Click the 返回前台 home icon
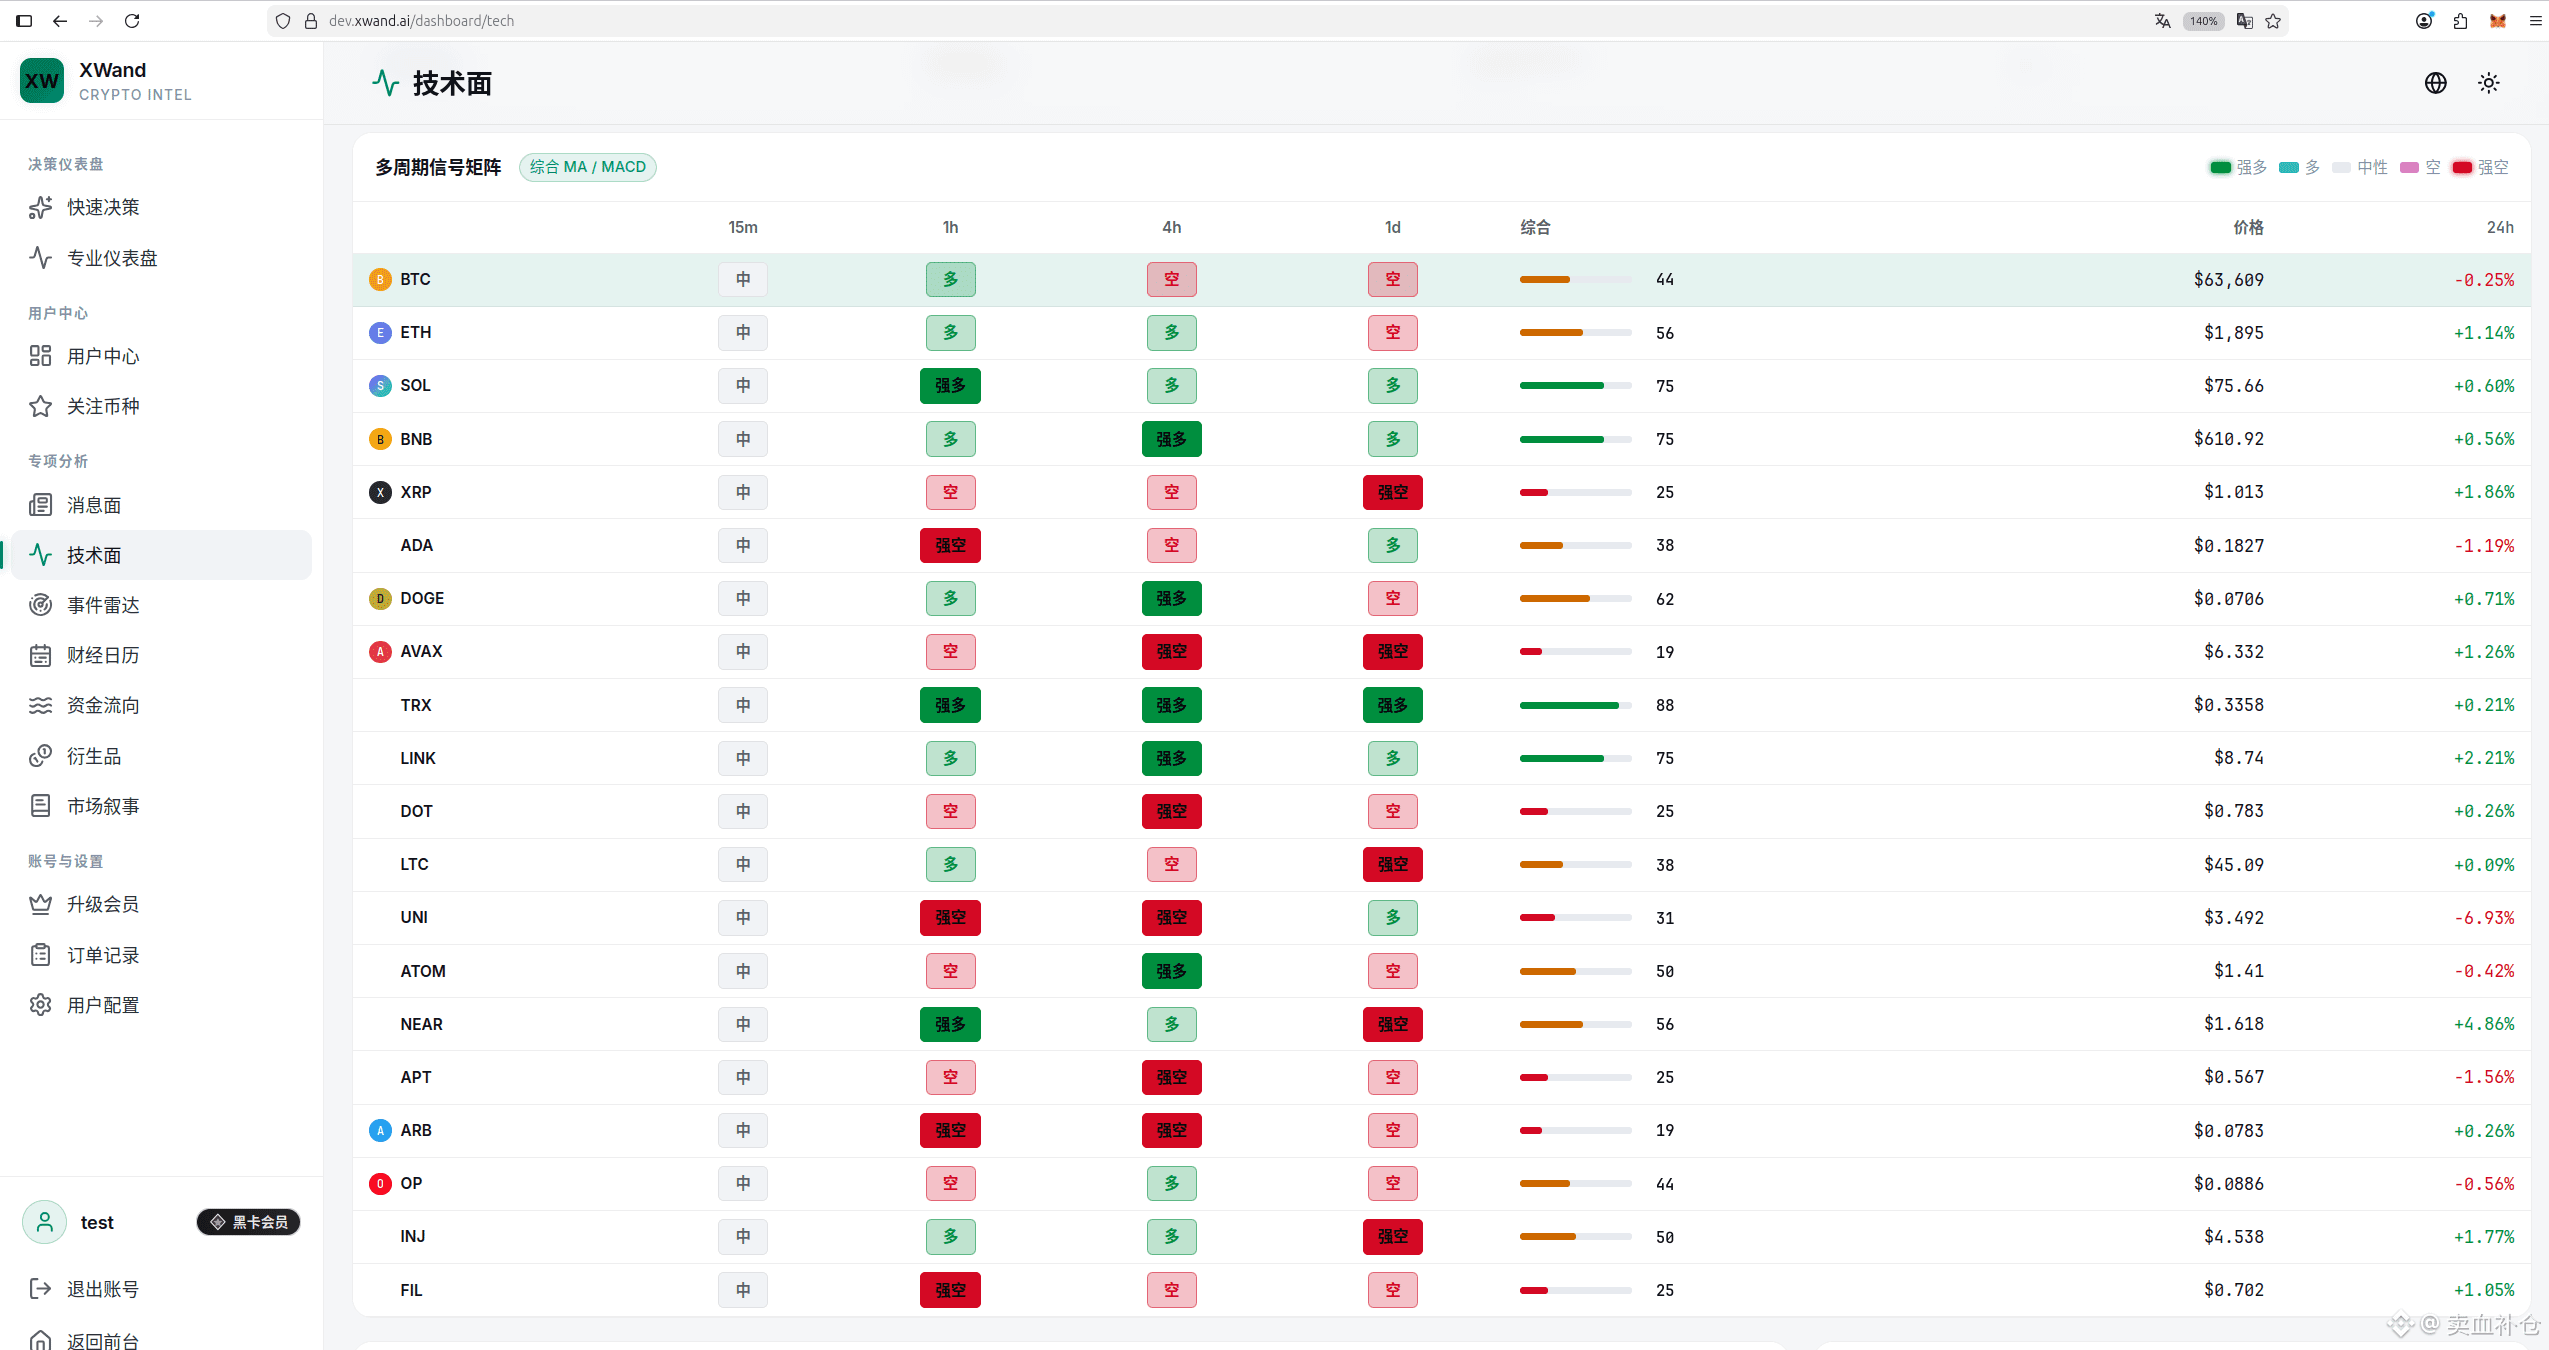The width and height of the screenshot is (2549, 1350). 40,1341
